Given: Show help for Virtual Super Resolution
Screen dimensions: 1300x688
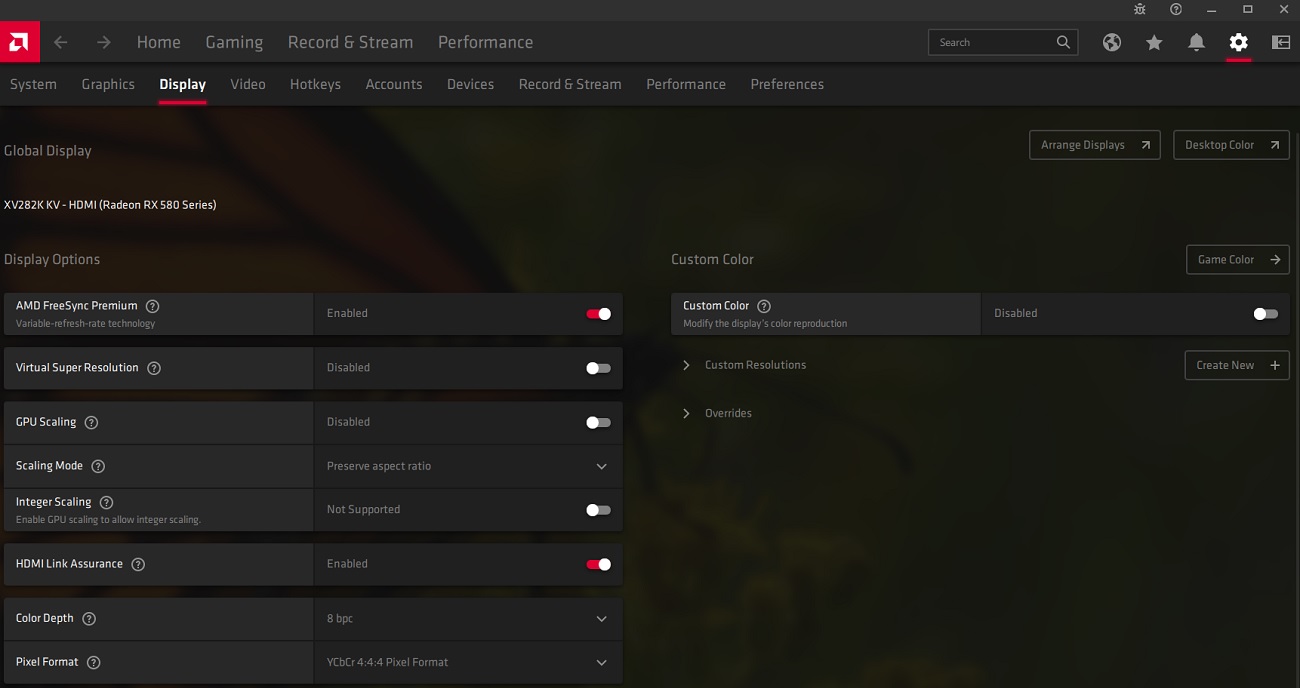Looking at the screenshot, I should click(154, 368).
